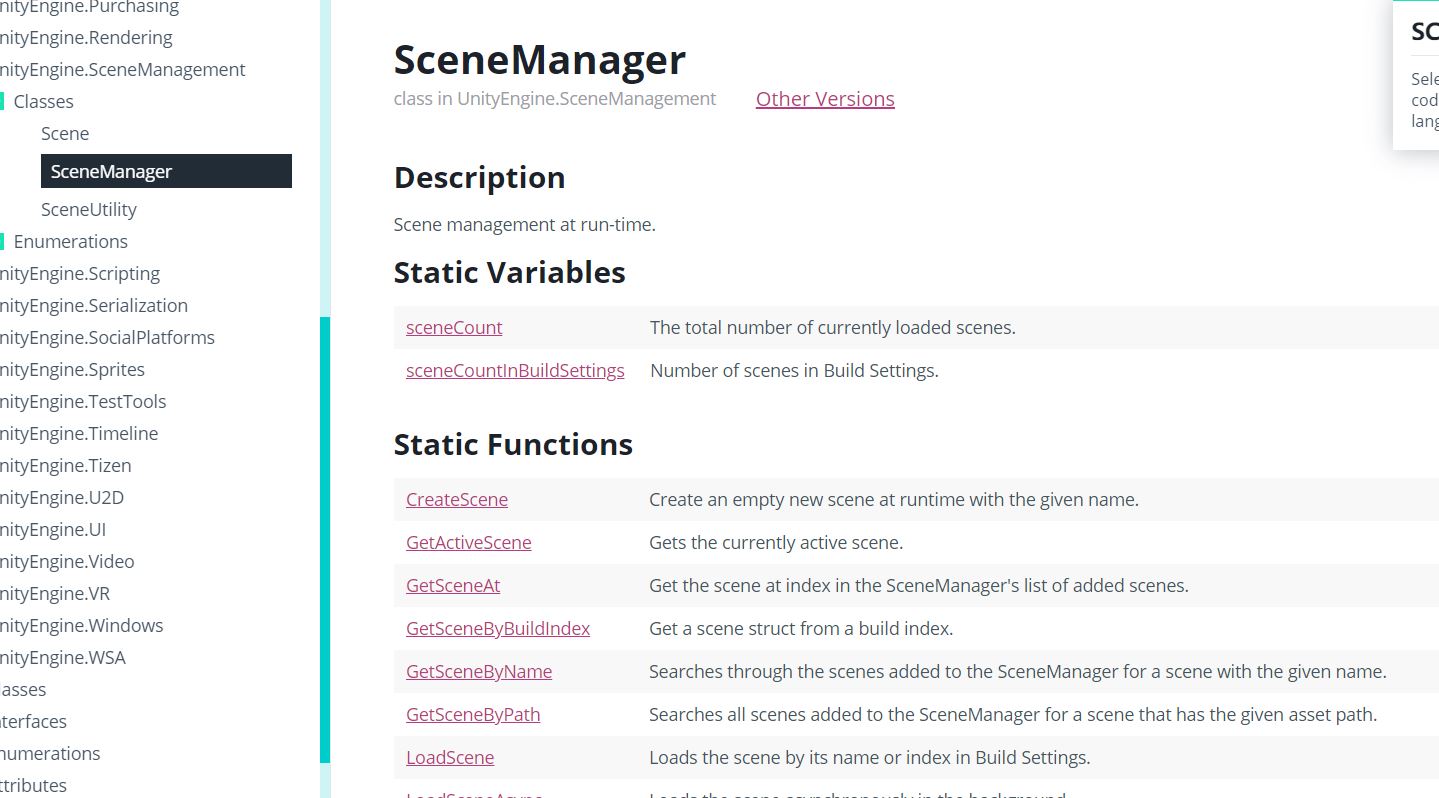Click the Other Versions link

coord(825,99)
